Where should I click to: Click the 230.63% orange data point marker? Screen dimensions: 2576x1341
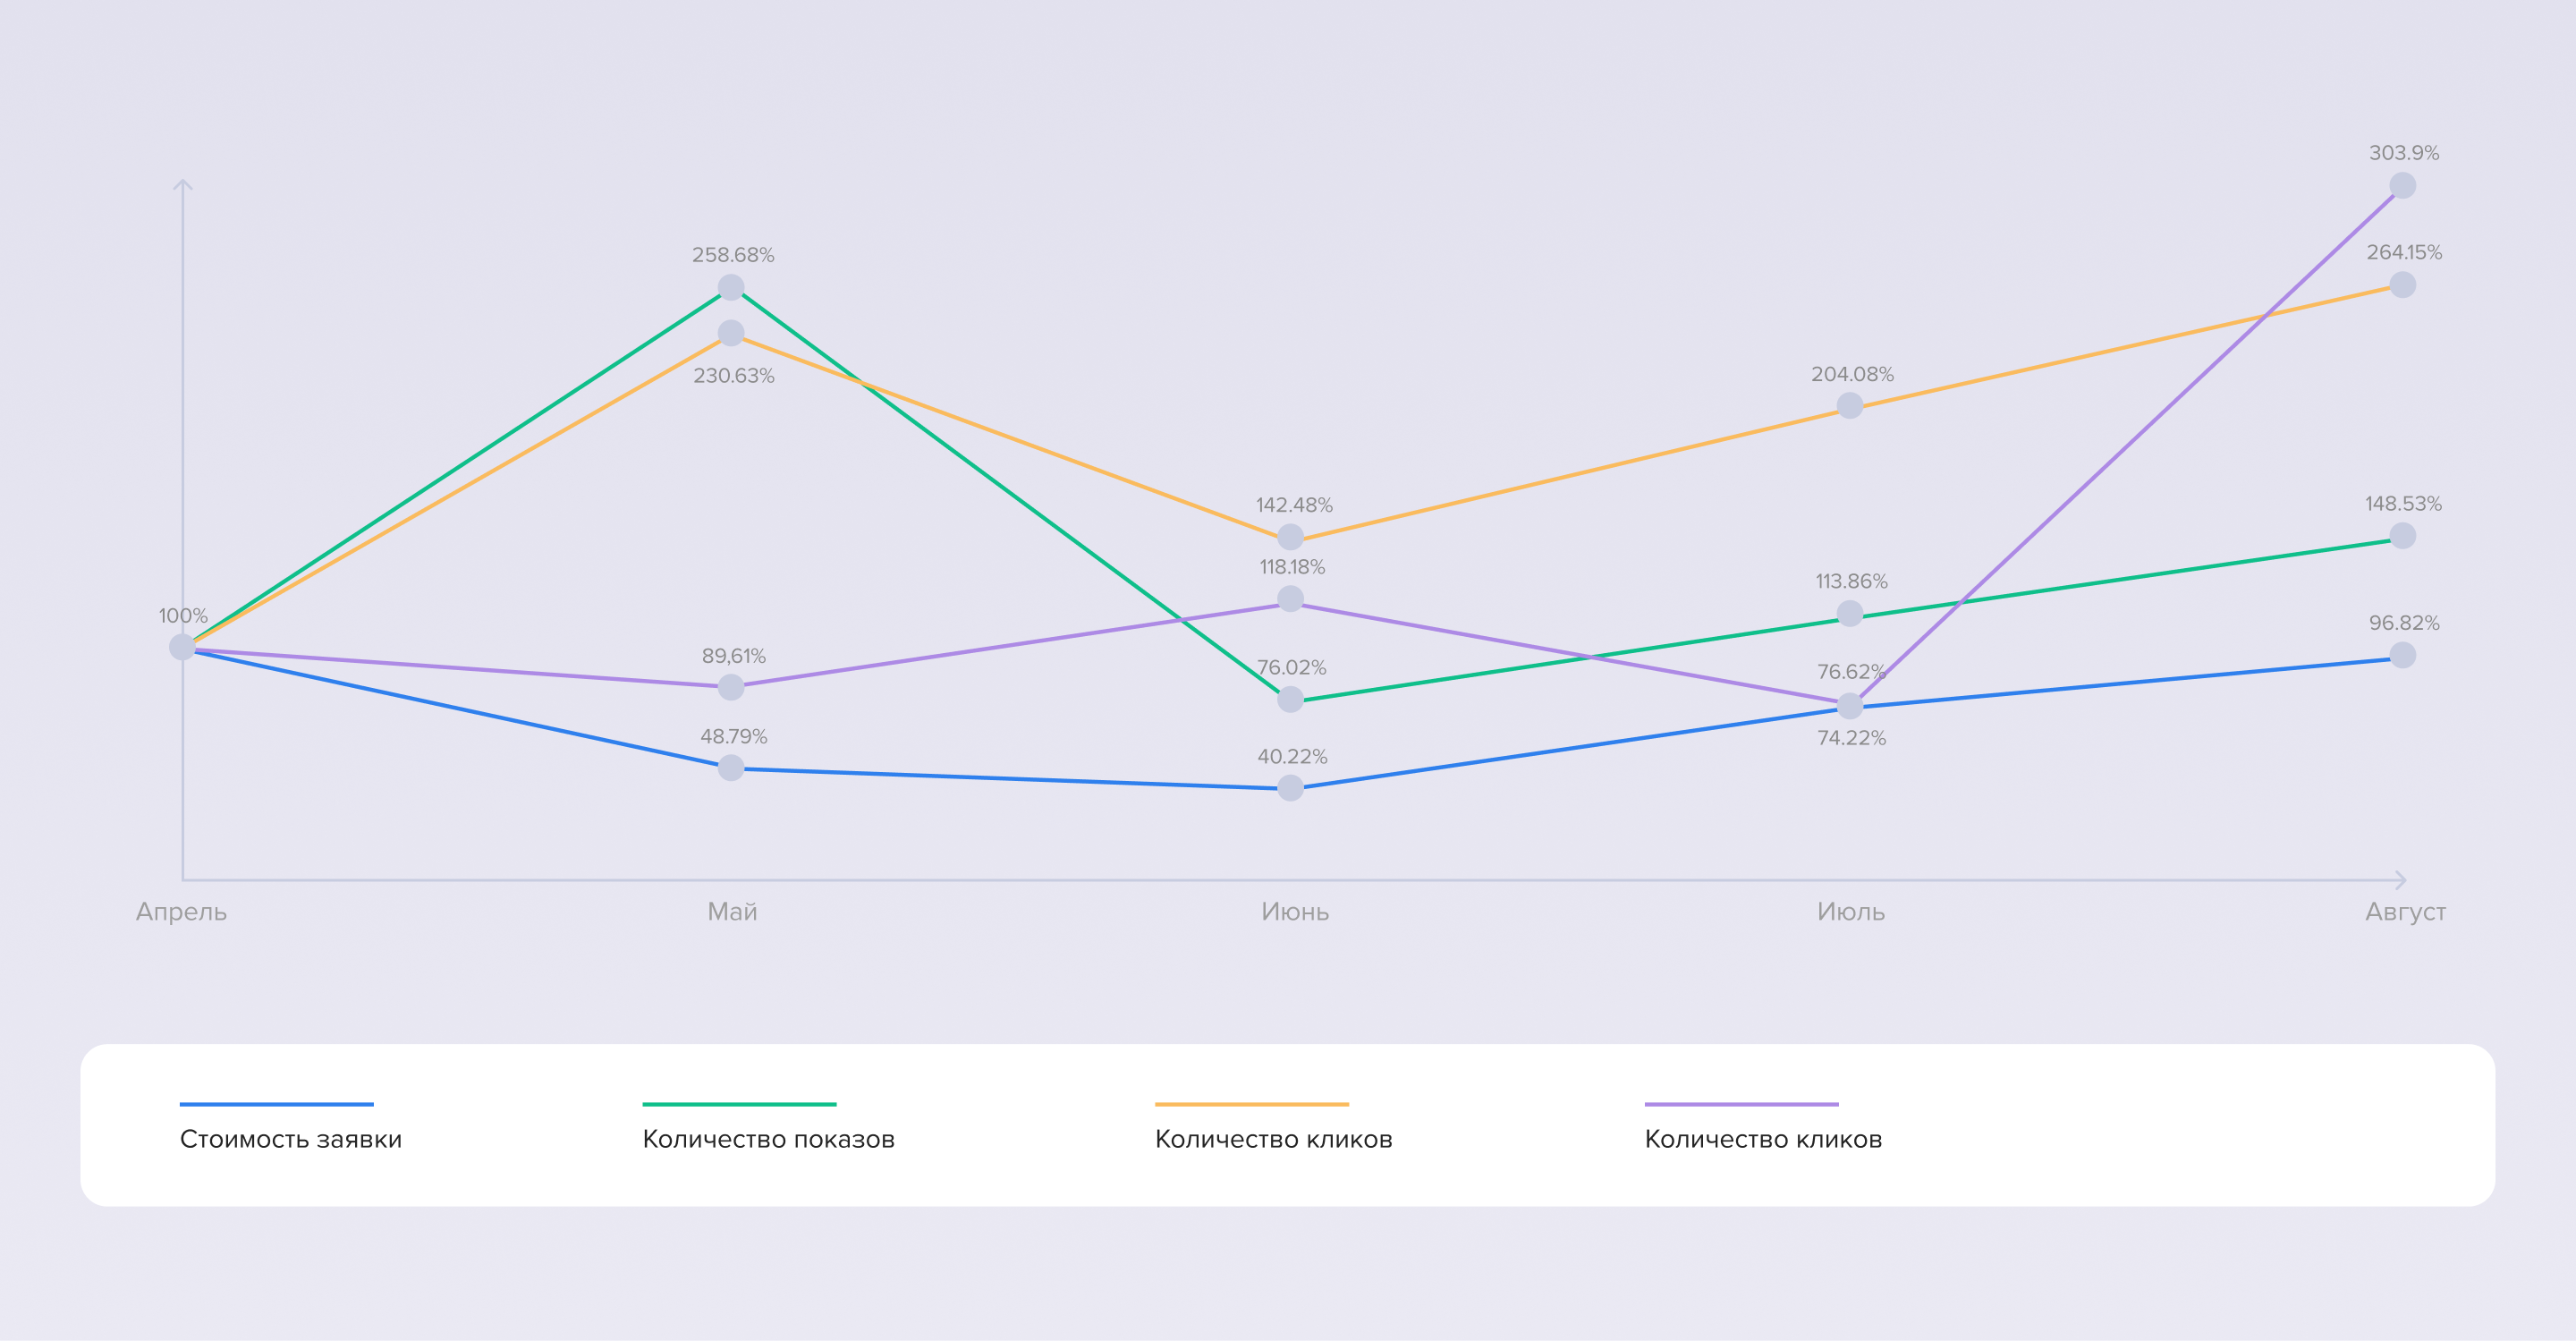coord(731,333)
